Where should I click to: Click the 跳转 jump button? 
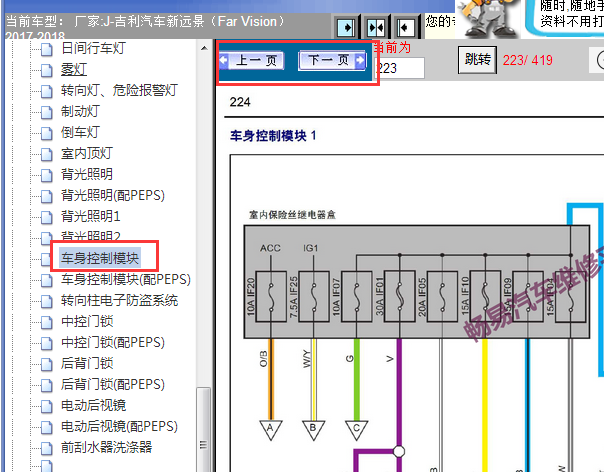[477, 60]
